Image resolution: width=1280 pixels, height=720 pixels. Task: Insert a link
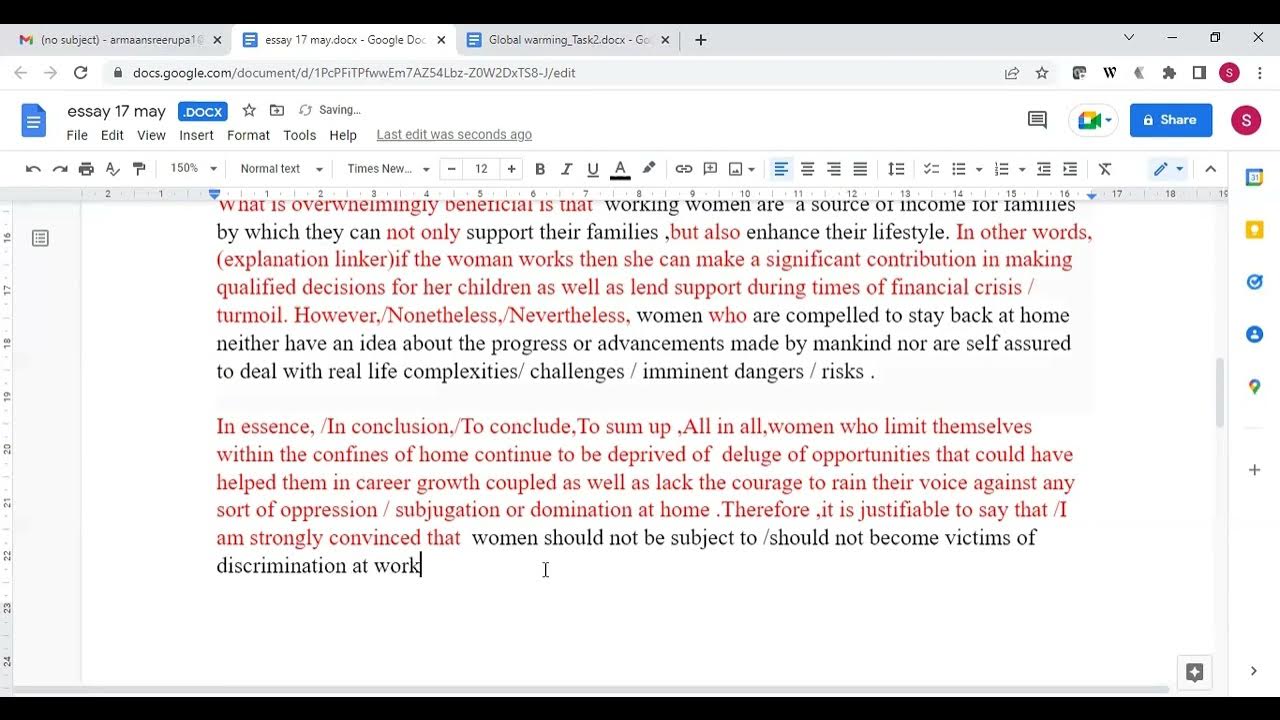[x=684, y=169]
